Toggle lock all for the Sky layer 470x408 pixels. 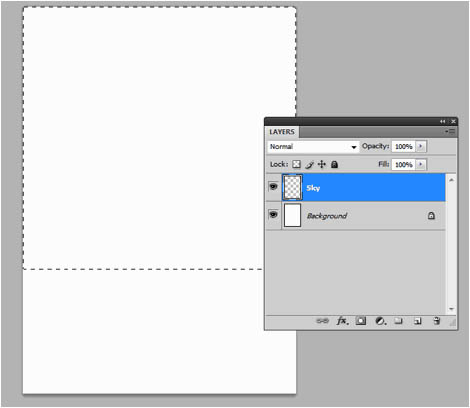(x=334, y=164)
